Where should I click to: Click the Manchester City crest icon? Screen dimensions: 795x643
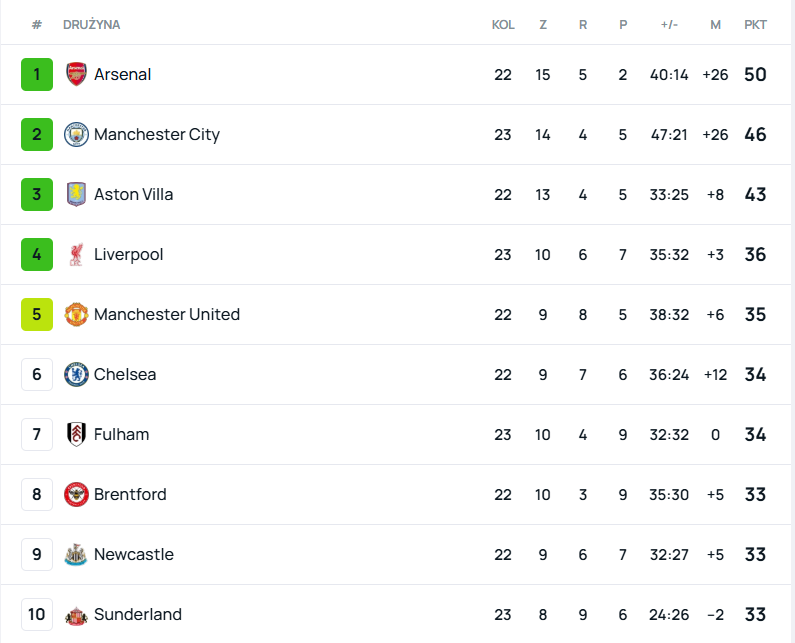(x=76, y=134)
